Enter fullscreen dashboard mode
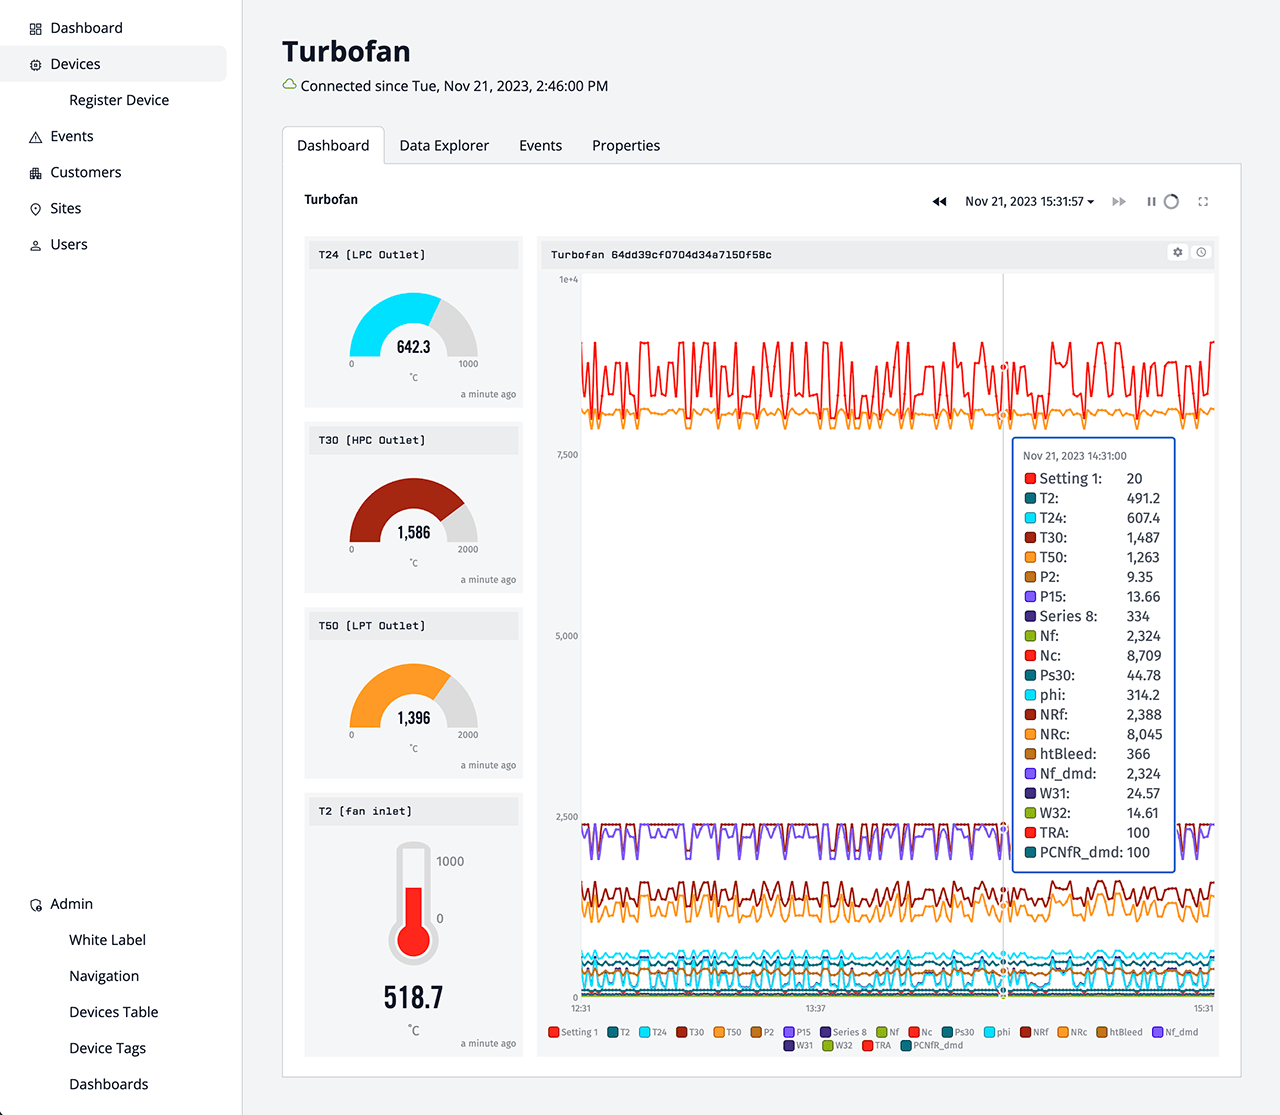Screen dimensions: 1280x1115 tap(1203, 202)
